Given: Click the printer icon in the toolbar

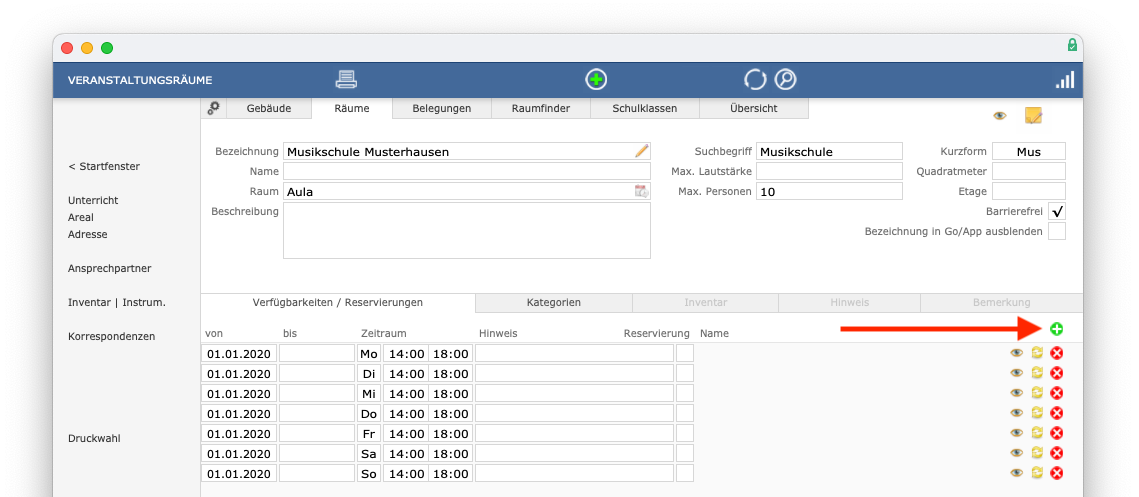Looking at the screenshot, I should (346, 79).
